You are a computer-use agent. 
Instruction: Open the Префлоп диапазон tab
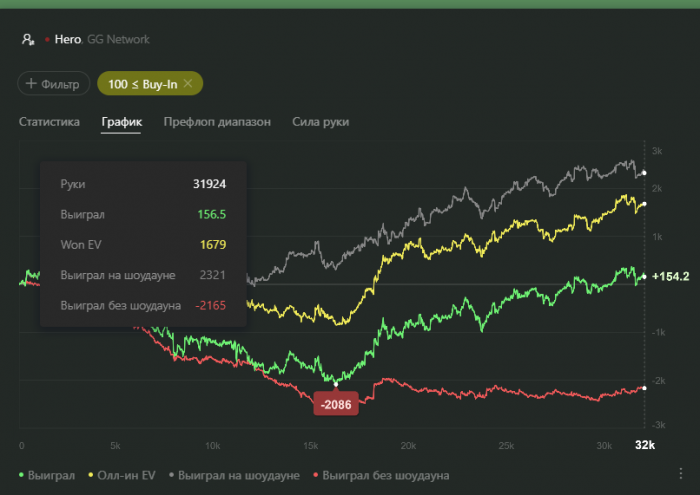217,122
